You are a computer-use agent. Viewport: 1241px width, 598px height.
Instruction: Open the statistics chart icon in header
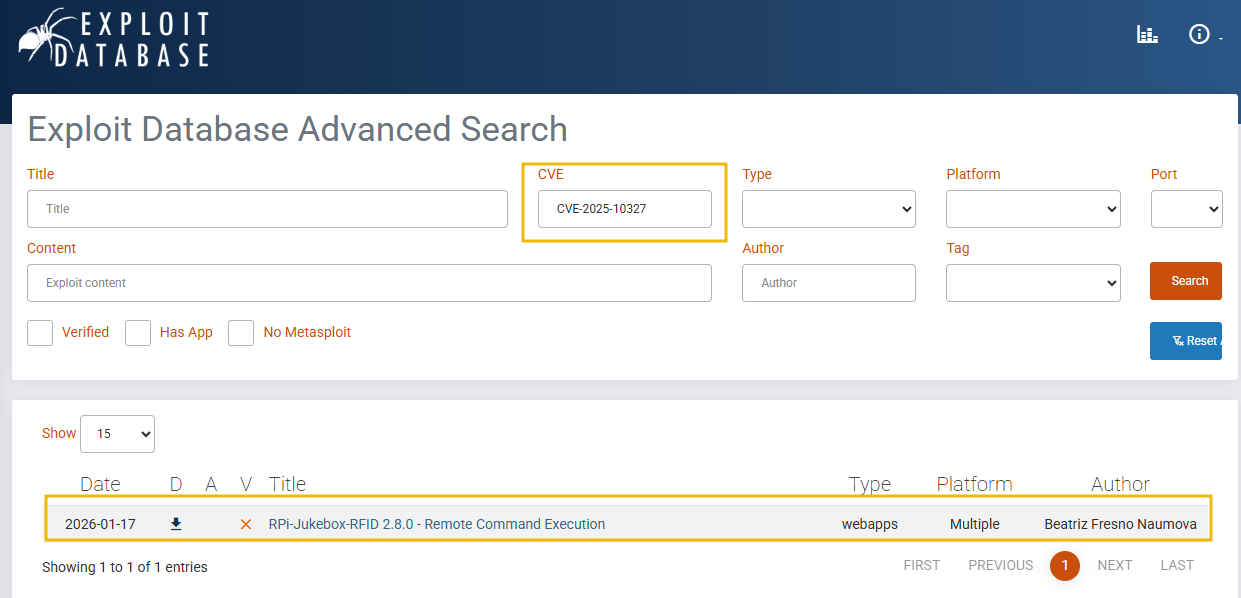coord(1146,33)
